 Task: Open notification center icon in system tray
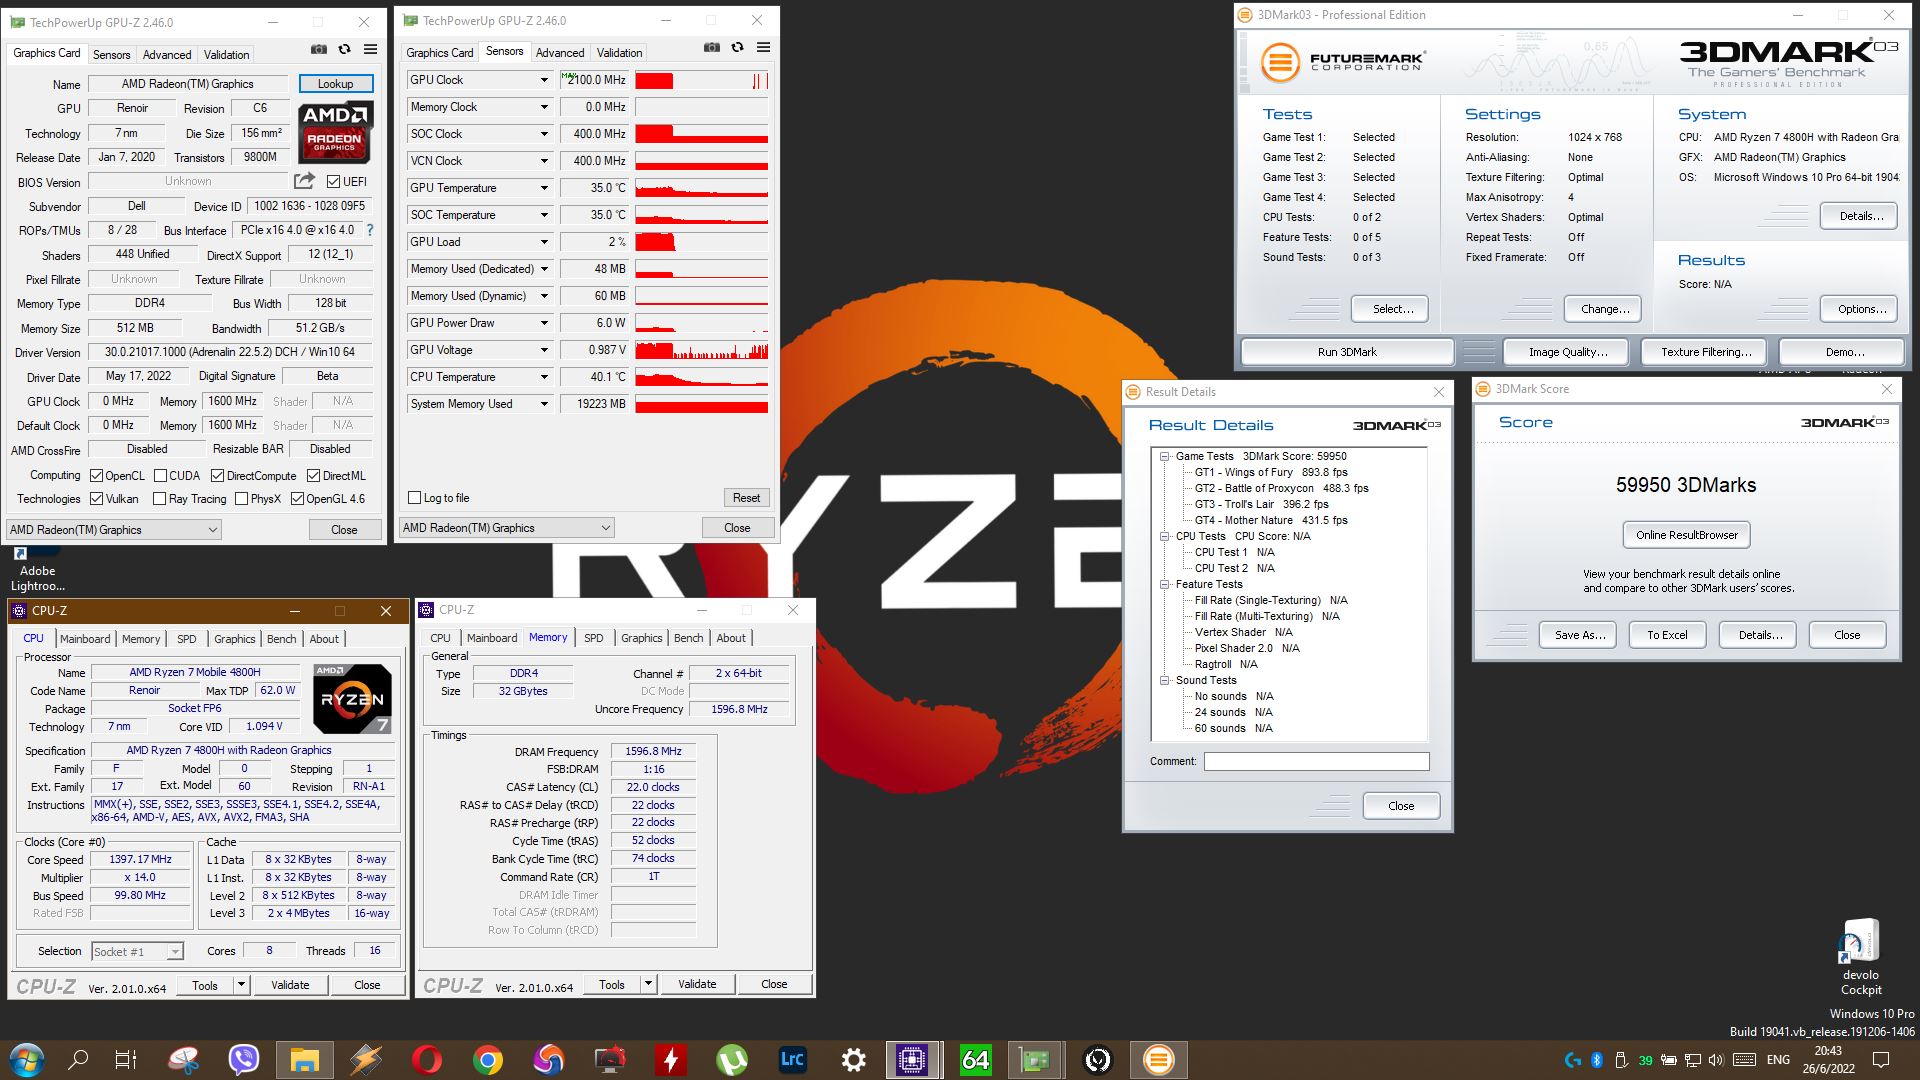coord(1880,1060)
